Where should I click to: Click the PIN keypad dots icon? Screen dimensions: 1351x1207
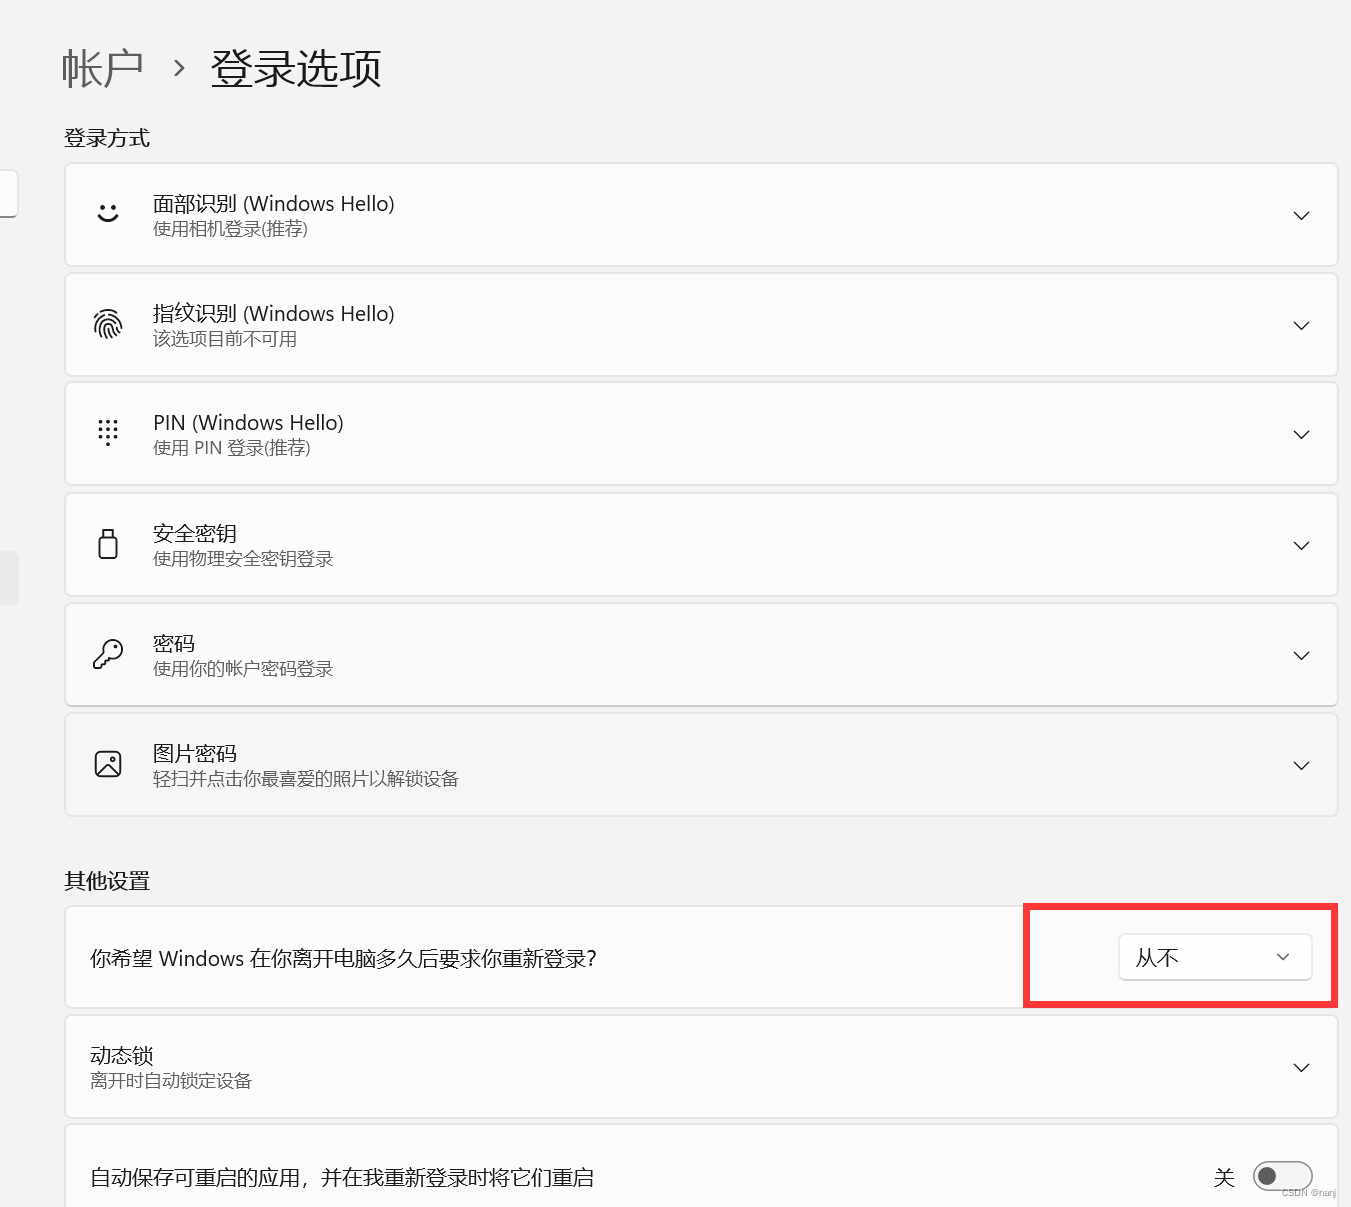(108, 432)
